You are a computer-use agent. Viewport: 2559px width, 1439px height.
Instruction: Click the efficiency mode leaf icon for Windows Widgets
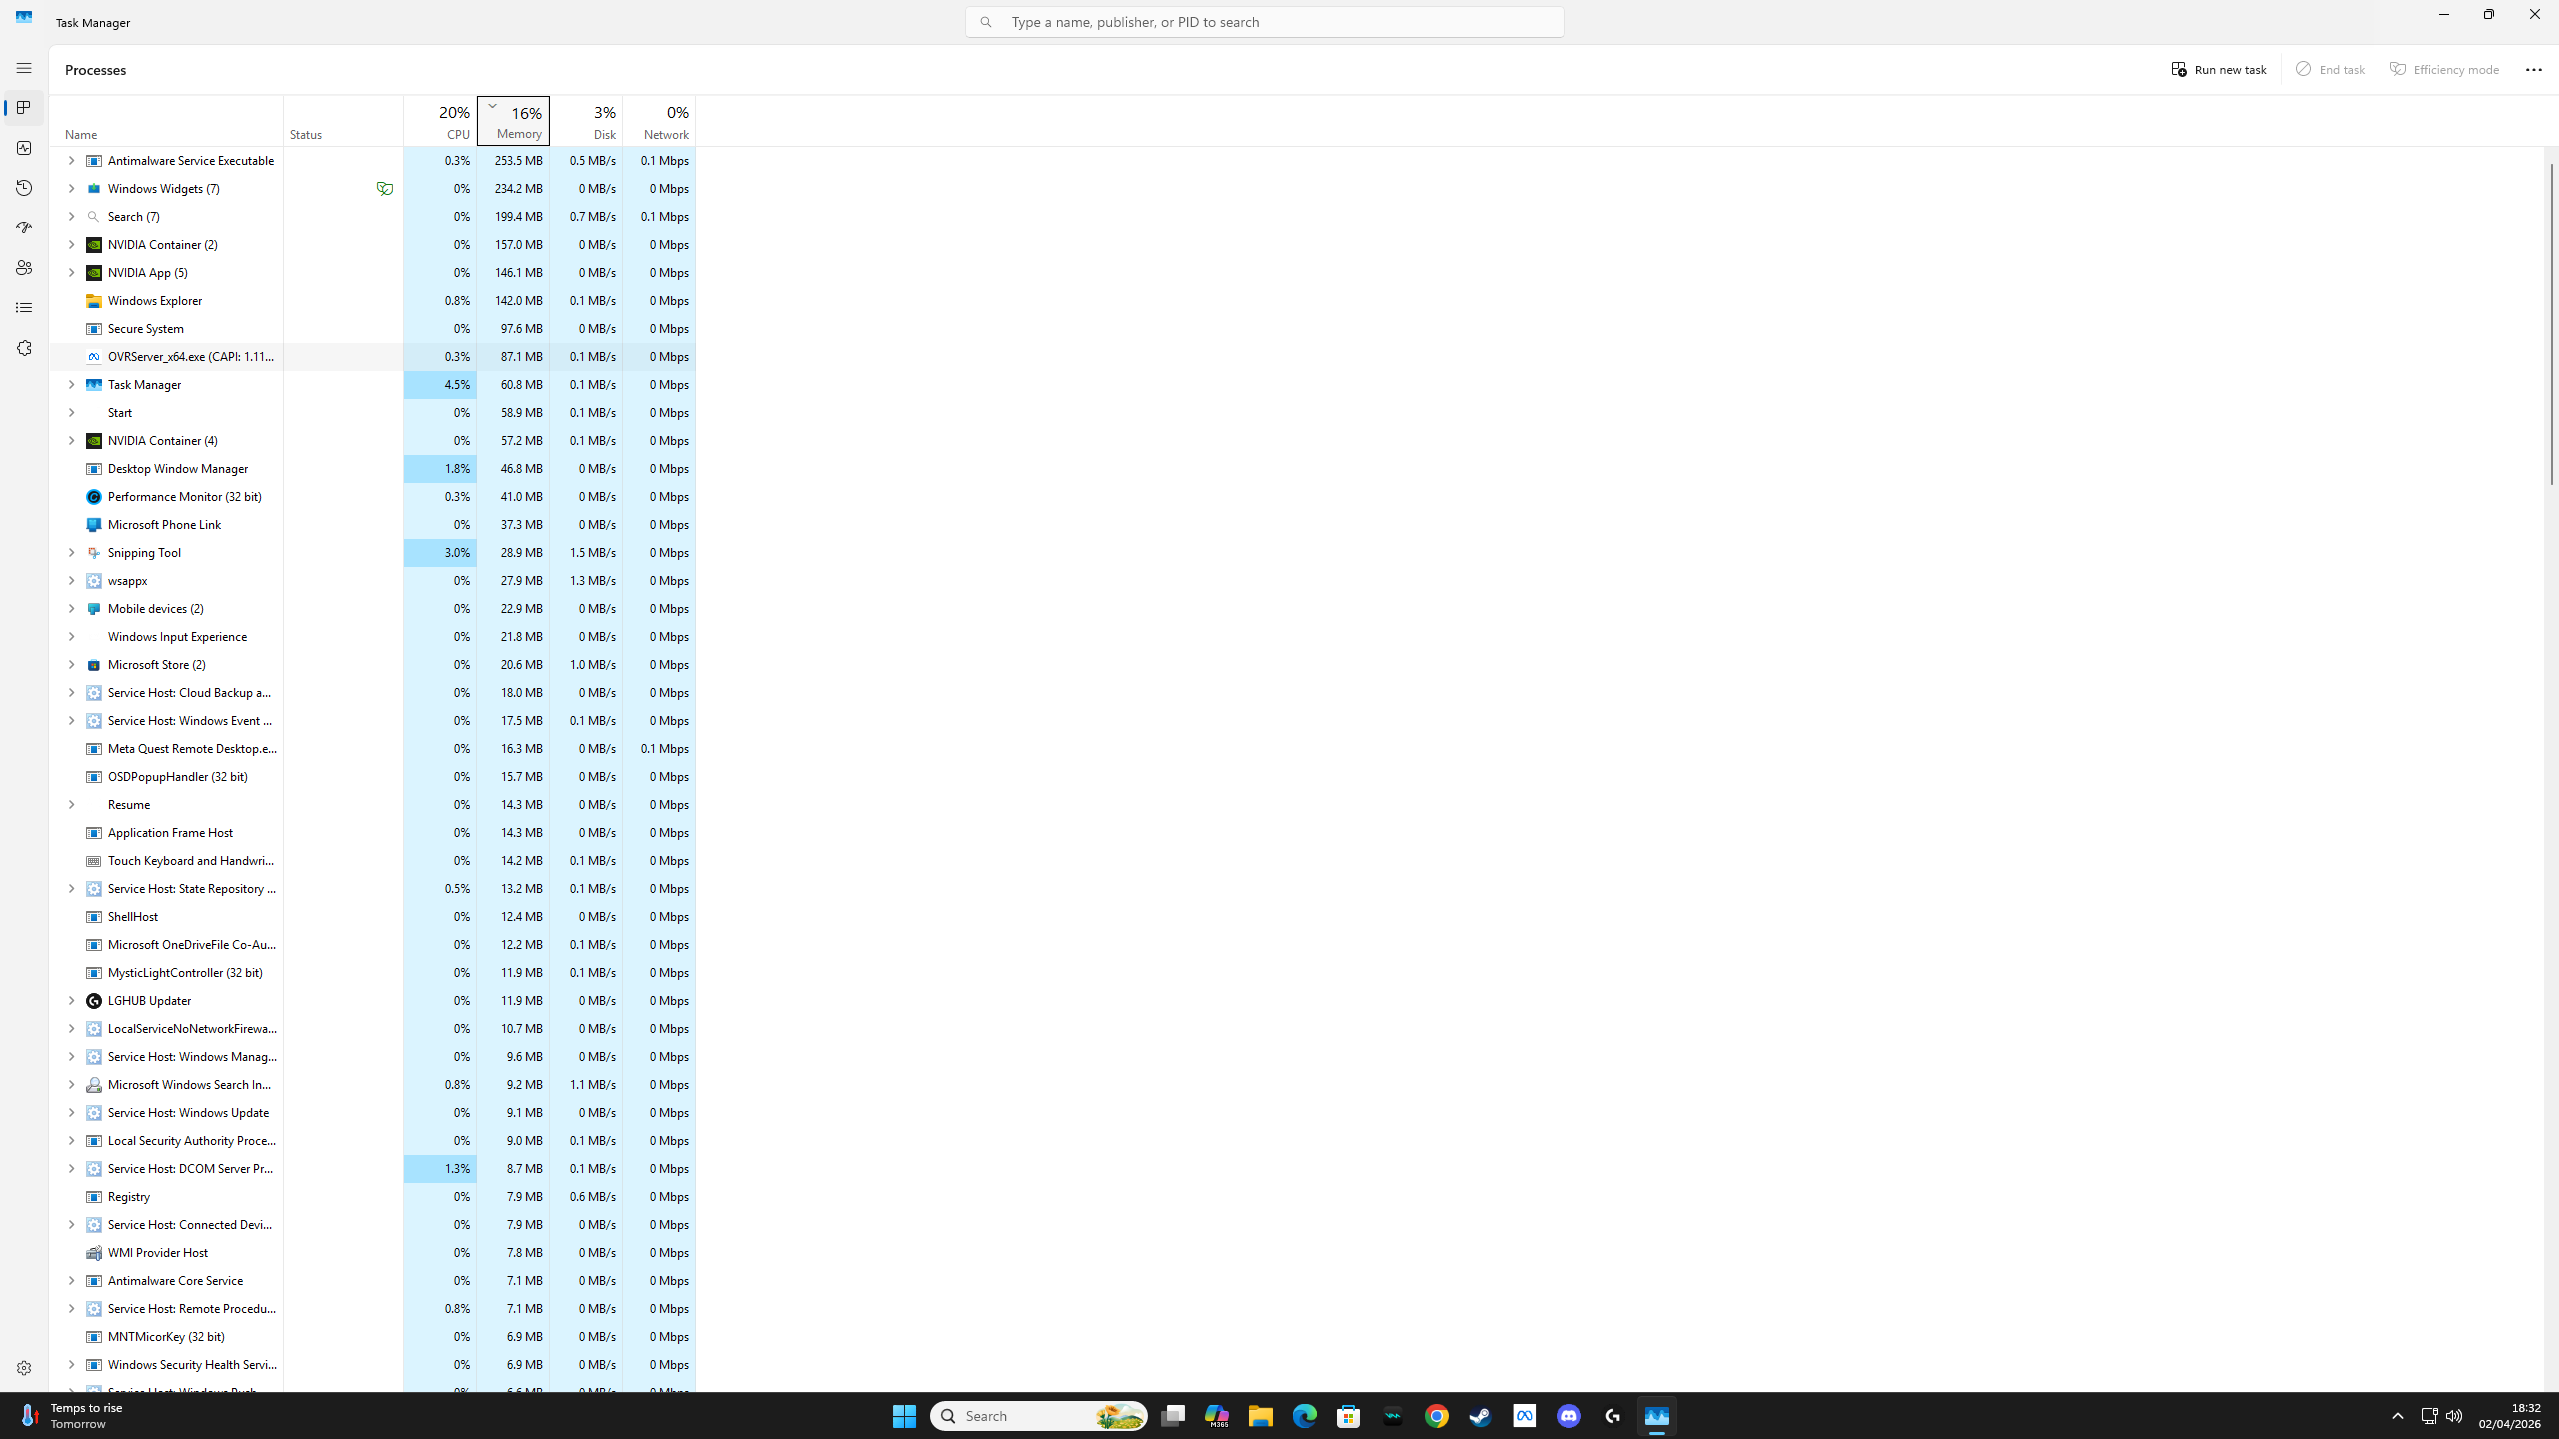coord(385,188)
